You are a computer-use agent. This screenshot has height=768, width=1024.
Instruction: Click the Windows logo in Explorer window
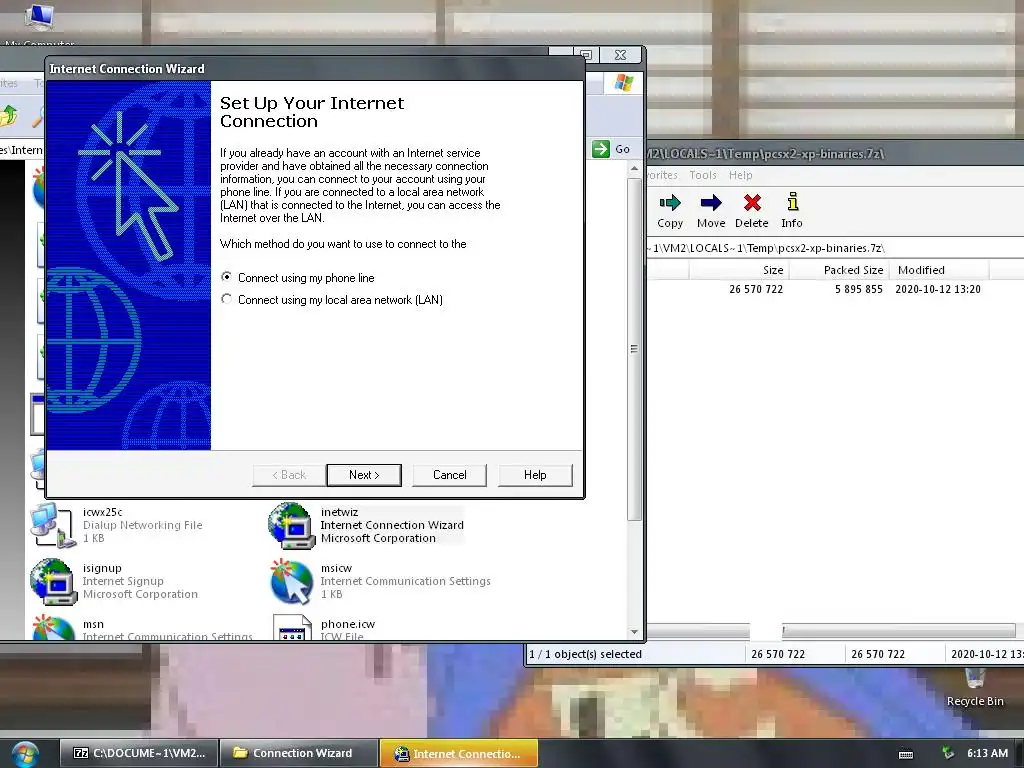624,83
